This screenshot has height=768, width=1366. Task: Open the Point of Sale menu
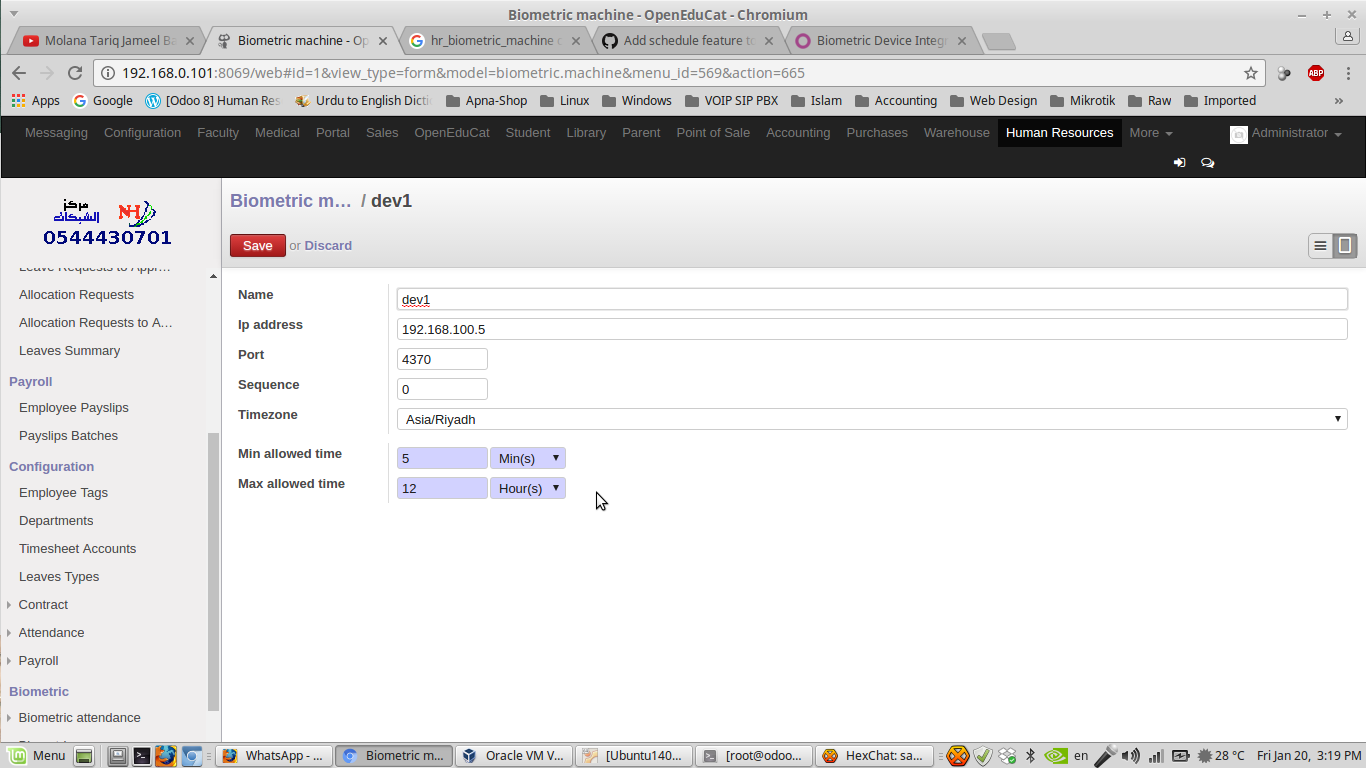(x=713, y=133)
